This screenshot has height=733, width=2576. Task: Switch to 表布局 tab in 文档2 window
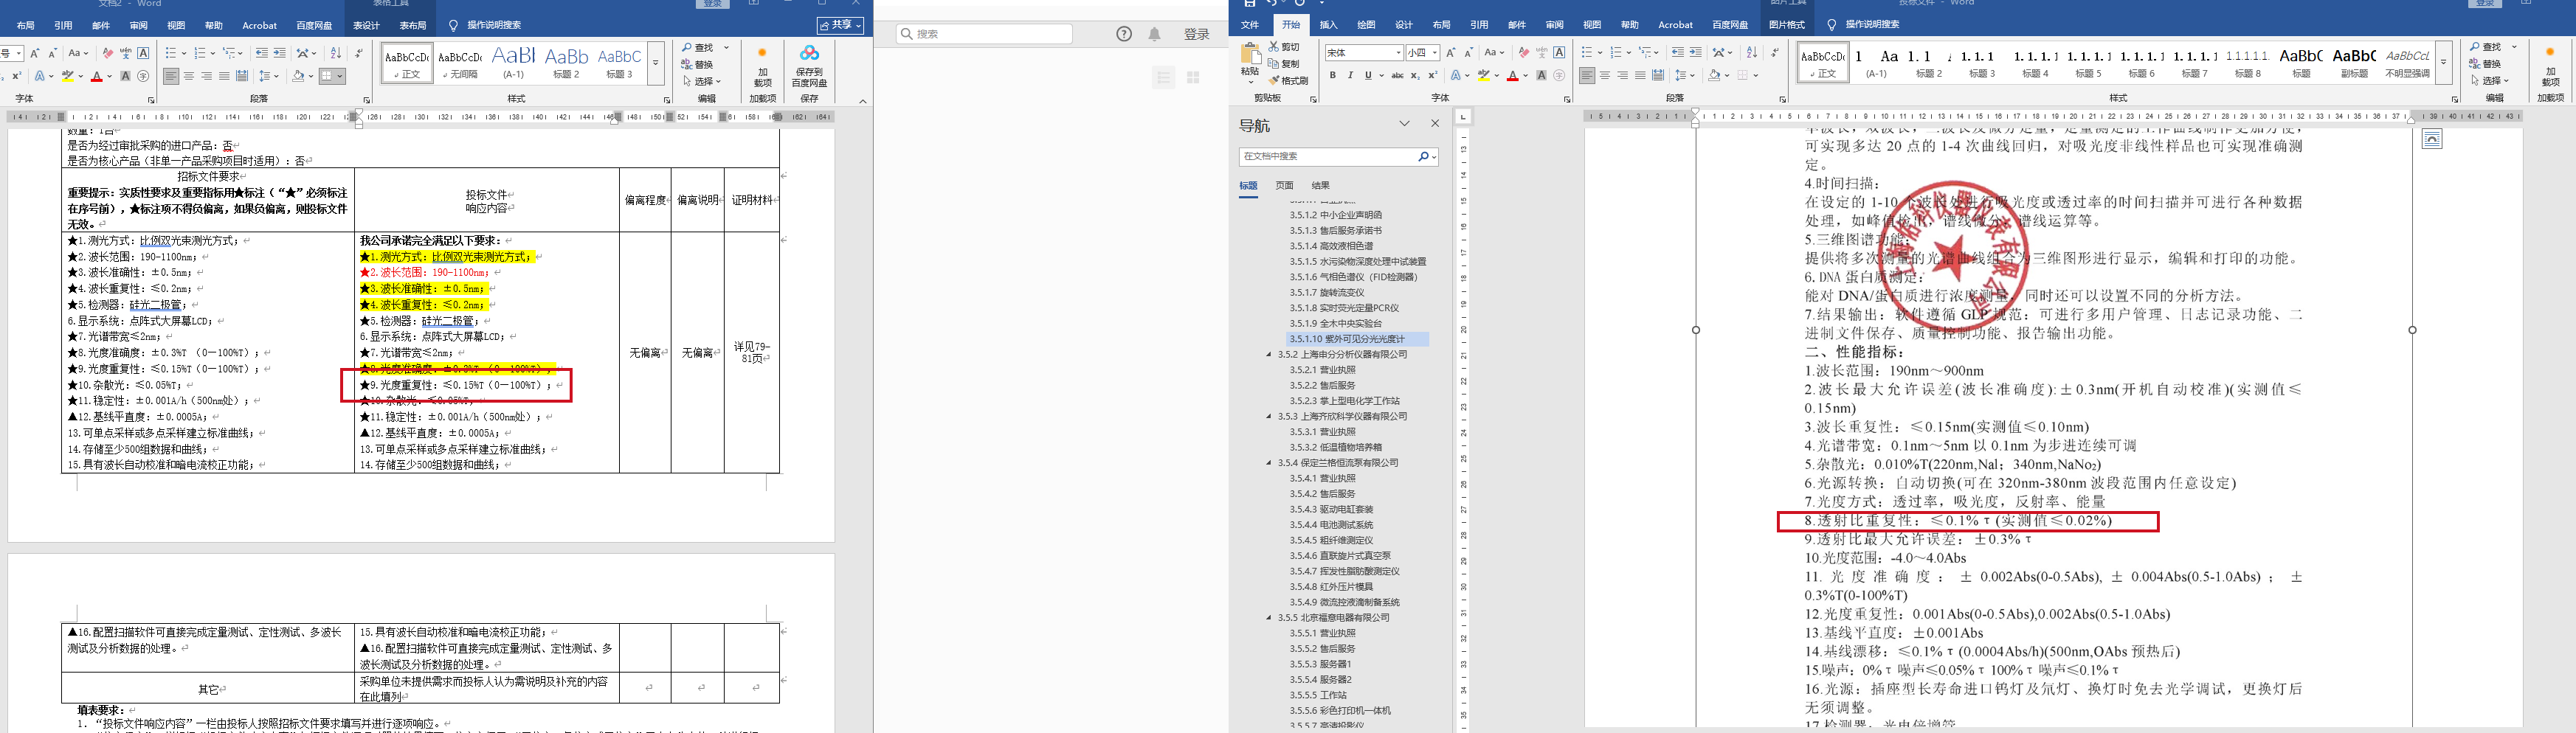412,26
